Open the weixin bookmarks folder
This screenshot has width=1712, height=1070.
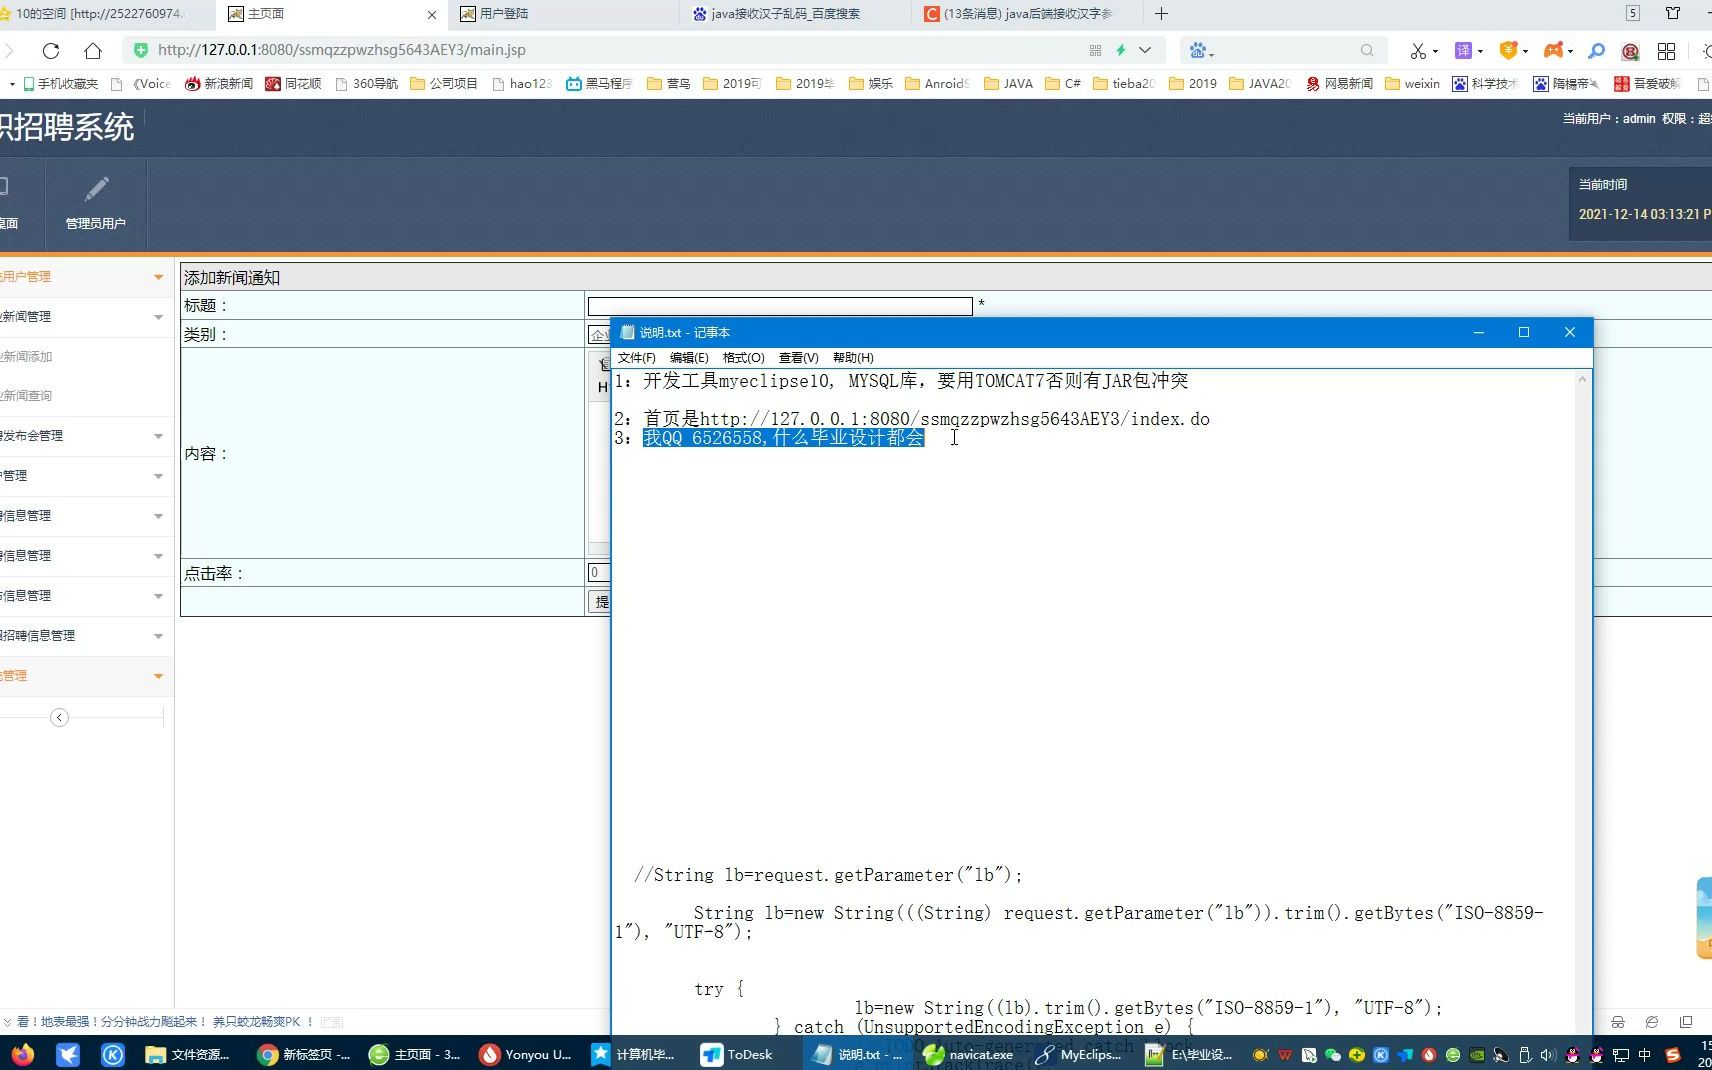pyautogui.click(x=1412, y=84)
